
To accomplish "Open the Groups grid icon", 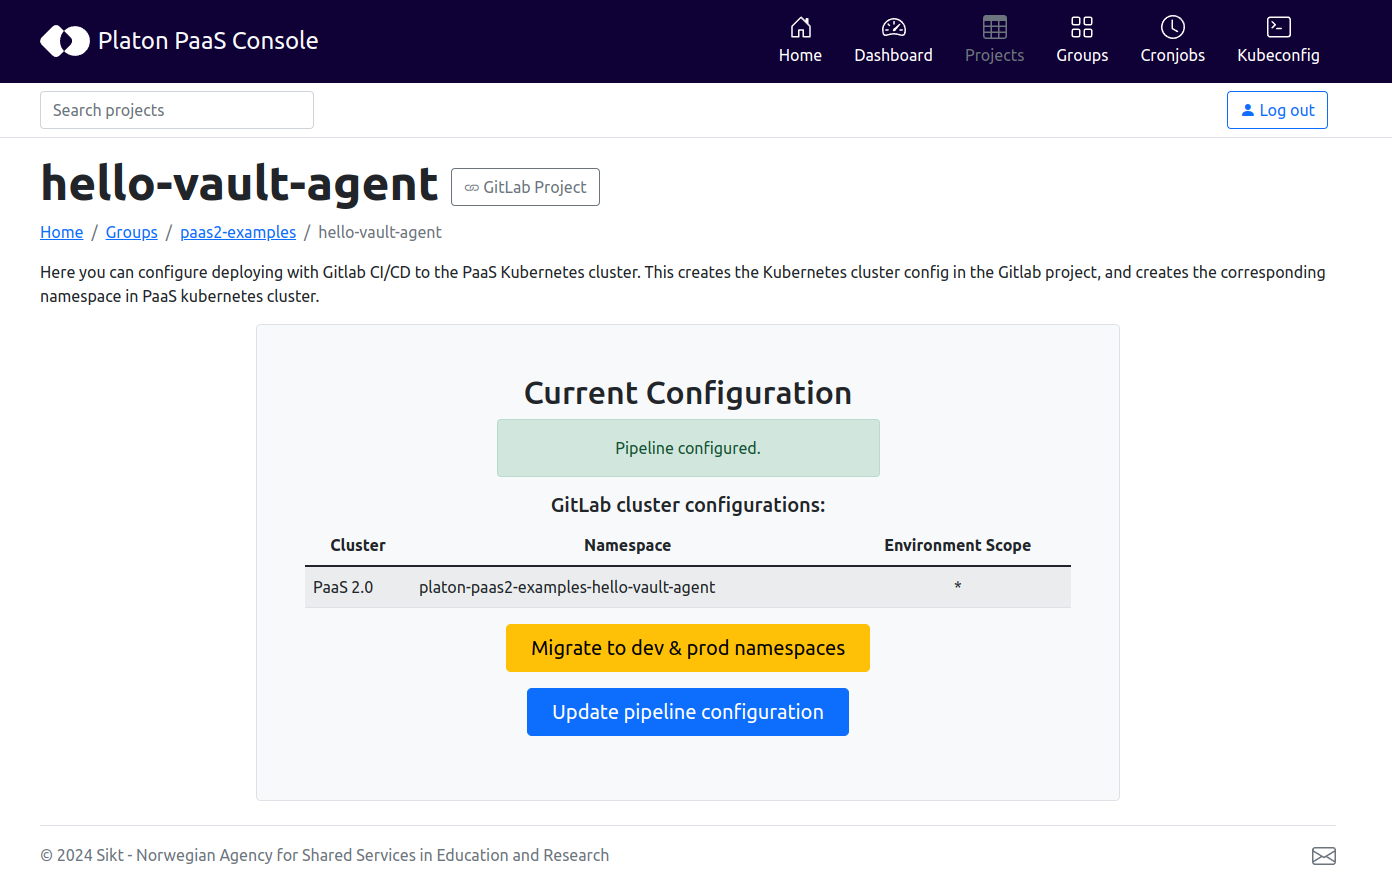I will (x=1082, y=27).
